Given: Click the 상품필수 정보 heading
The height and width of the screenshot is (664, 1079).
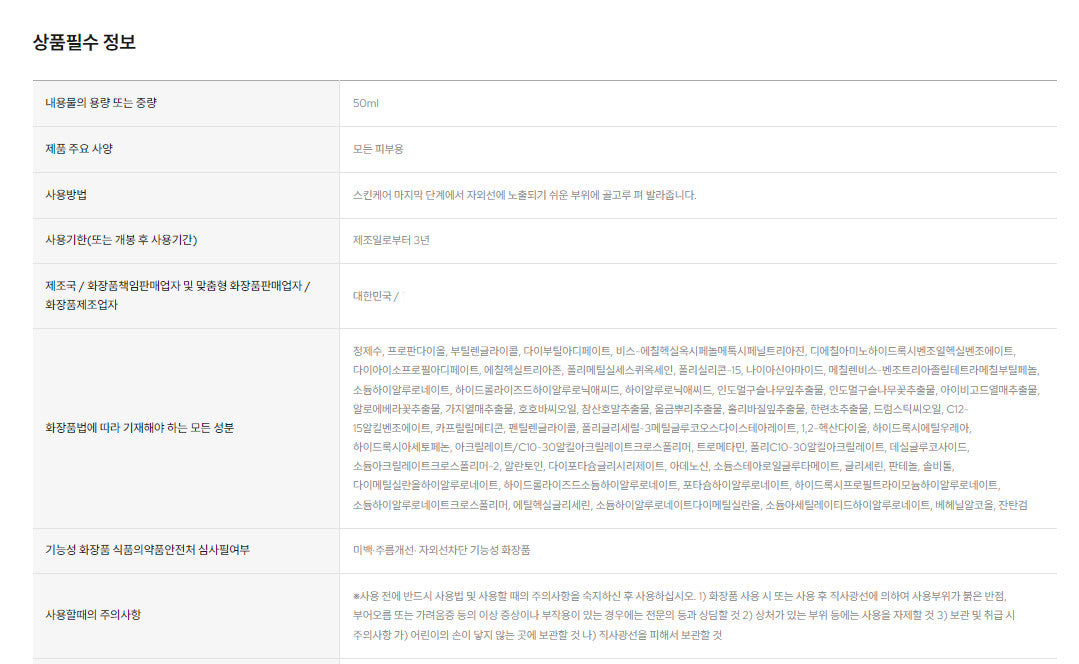Looking at the screenshot, I should tap(84, 42).
